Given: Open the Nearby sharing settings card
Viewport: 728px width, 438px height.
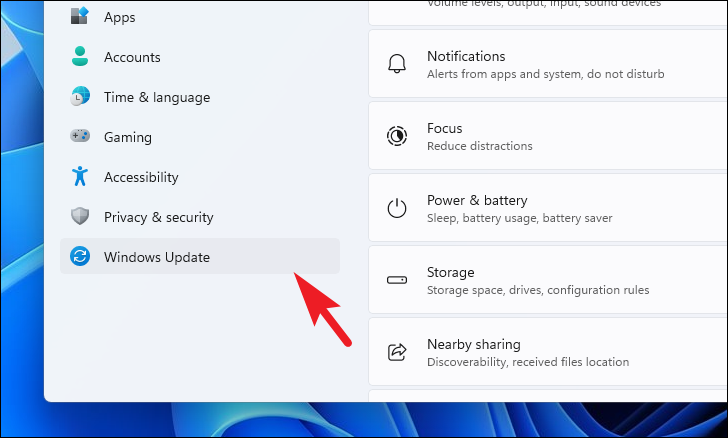Looking at the screenshot, I should (548, 352).
